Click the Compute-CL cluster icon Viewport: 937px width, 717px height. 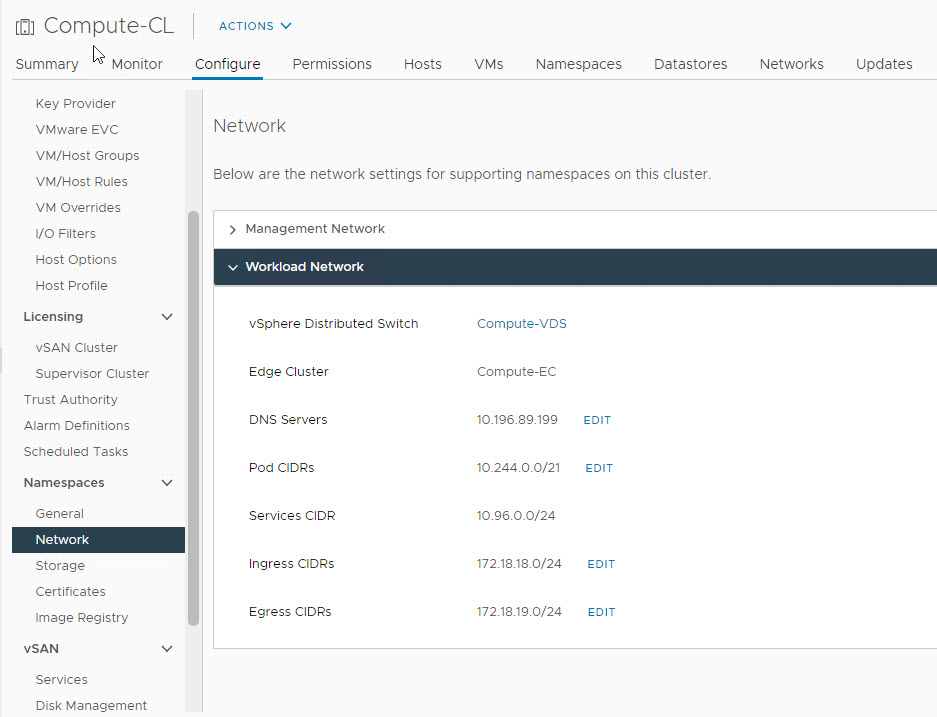tap(25, 27)
